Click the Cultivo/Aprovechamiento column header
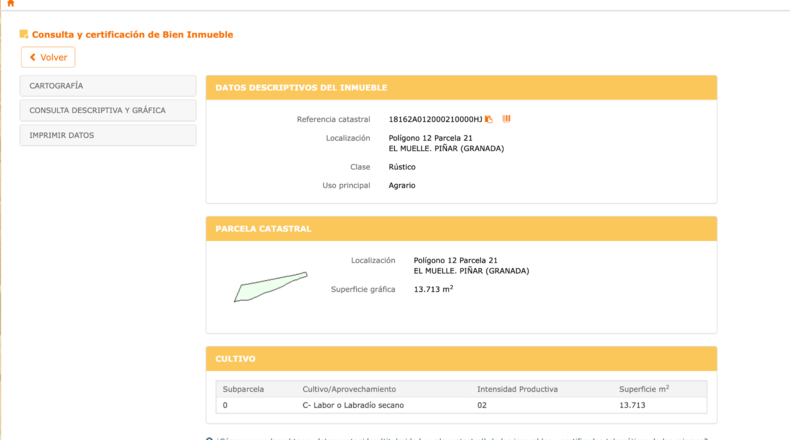Screen dimensions: 790x440 click(349, 389)
